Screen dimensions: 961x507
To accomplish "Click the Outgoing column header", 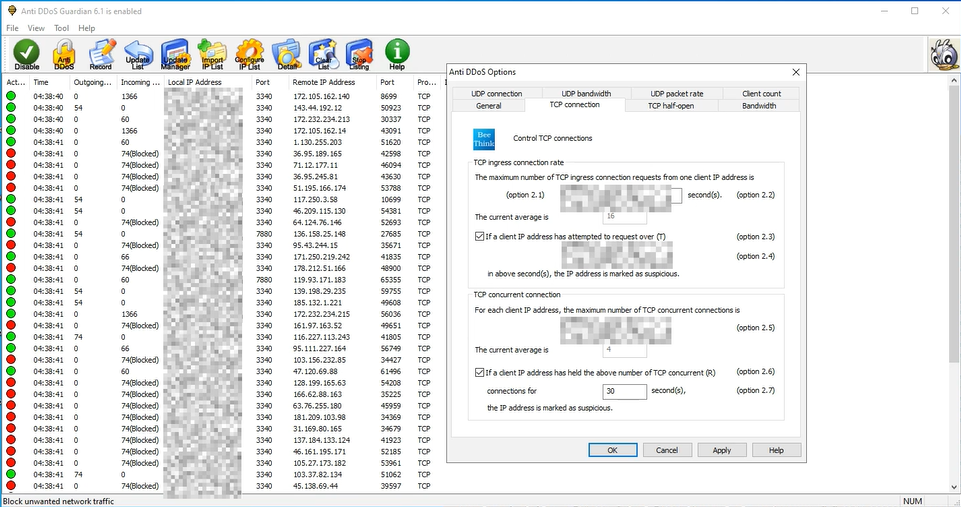I will pyautogui.click(x=93, y=82).
